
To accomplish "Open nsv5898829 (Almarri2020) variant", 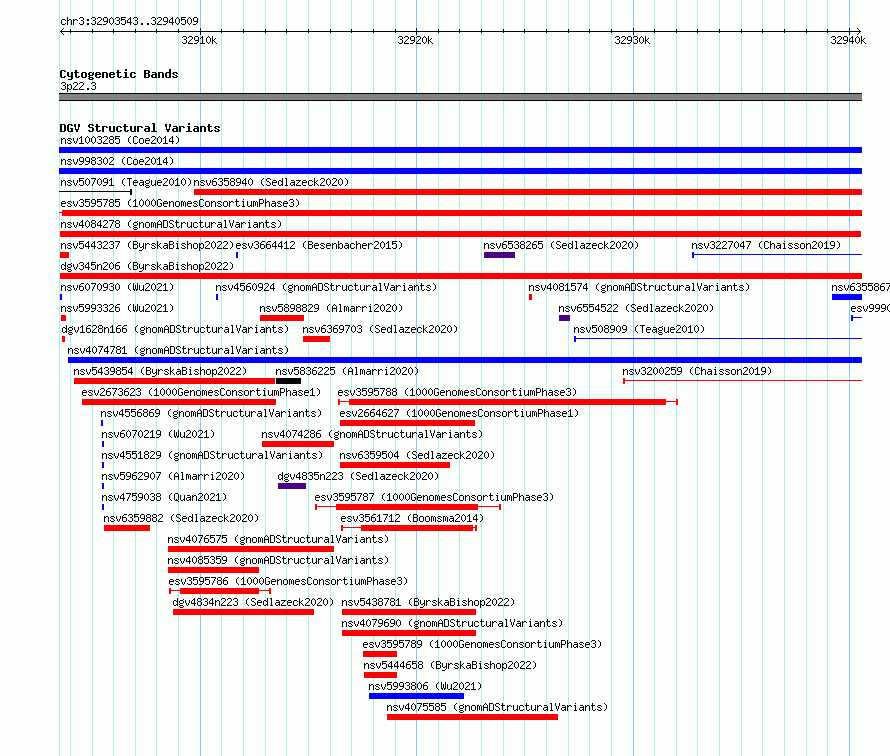I will (x=331, y=308).
